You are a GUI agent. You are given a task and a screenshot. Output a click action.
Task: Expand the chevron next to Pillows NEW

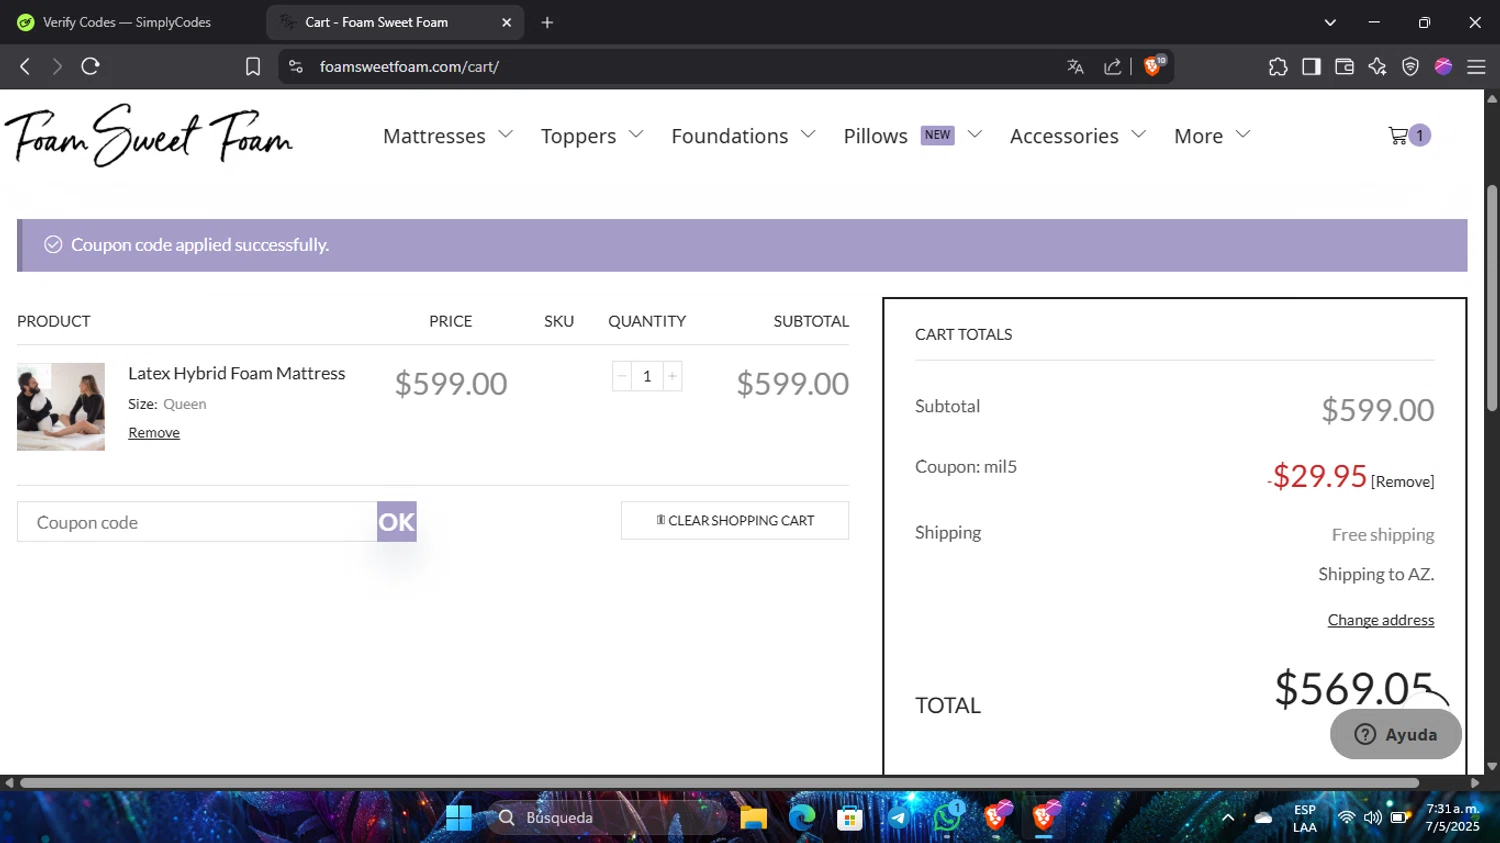[x=975, y=134]
